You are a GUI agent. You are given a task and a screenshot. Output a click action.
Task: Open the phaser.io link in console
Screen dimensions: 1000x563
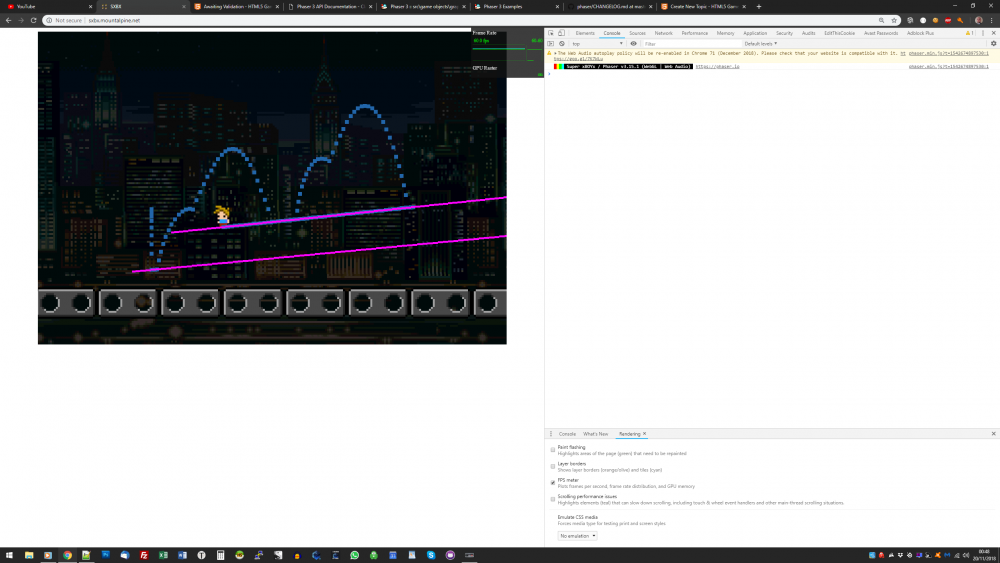pyautogui.click(x=717, y=66)
